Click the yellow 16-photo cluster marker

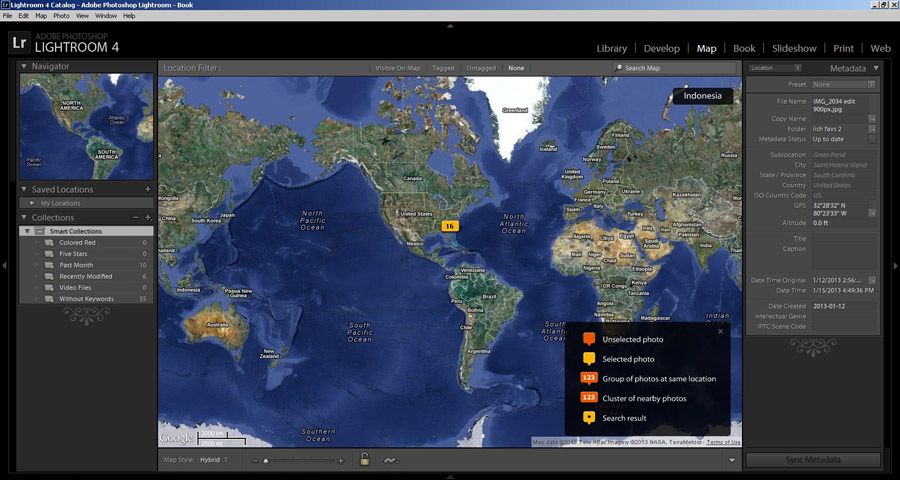click(449, 226)
